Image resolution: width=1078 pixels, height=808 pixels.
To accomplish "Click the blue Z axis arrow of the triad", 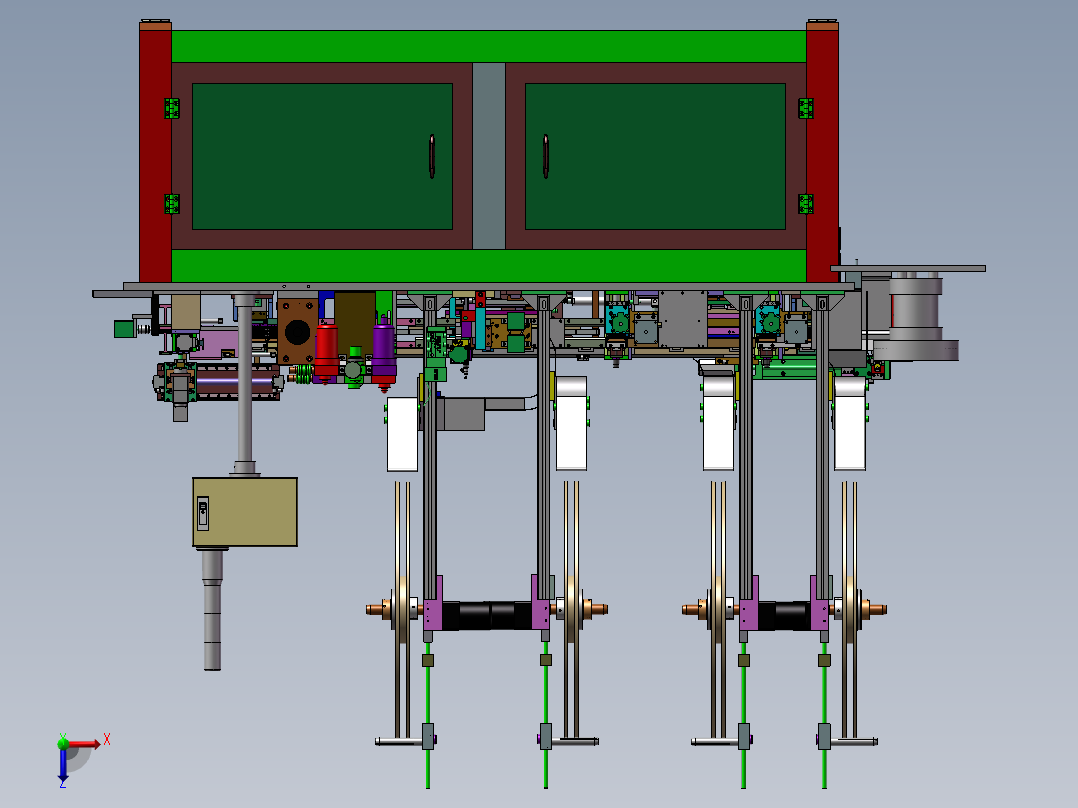I will point(63,764).
